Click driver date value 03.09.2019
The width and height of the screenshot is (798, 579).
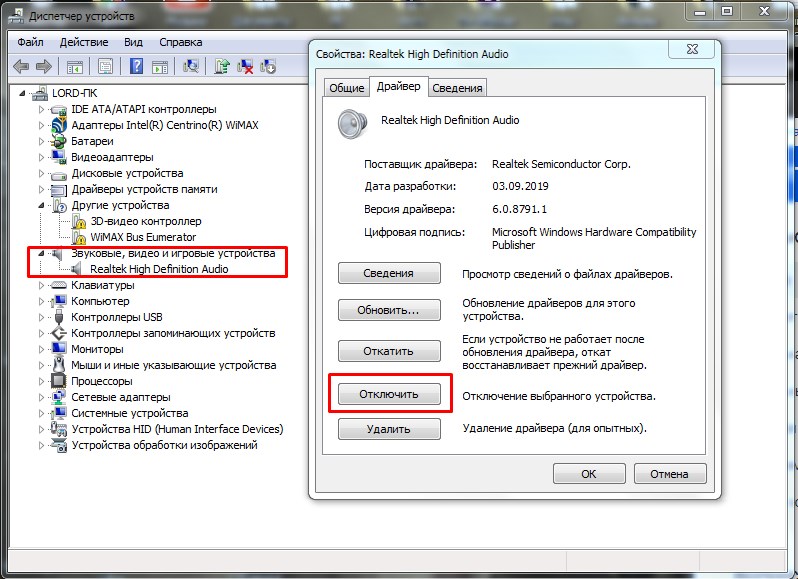[520, 186]
